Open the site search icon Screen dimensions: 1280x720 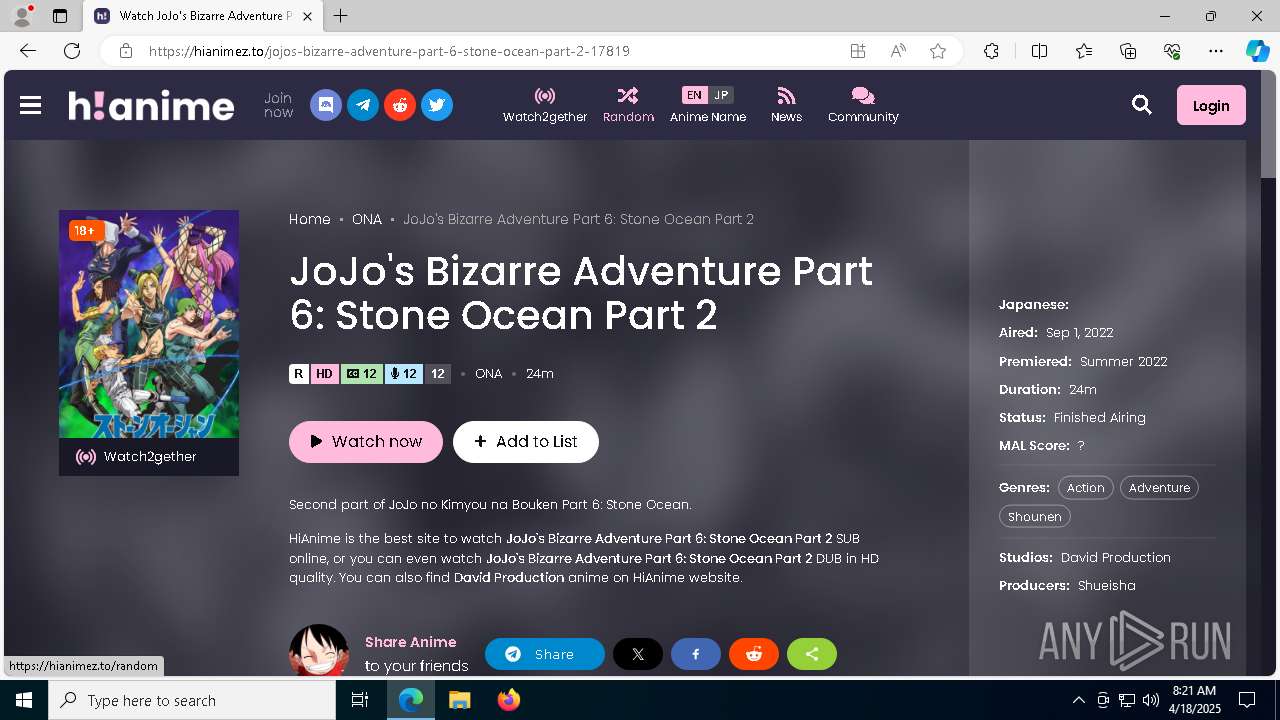(1142, 105)
